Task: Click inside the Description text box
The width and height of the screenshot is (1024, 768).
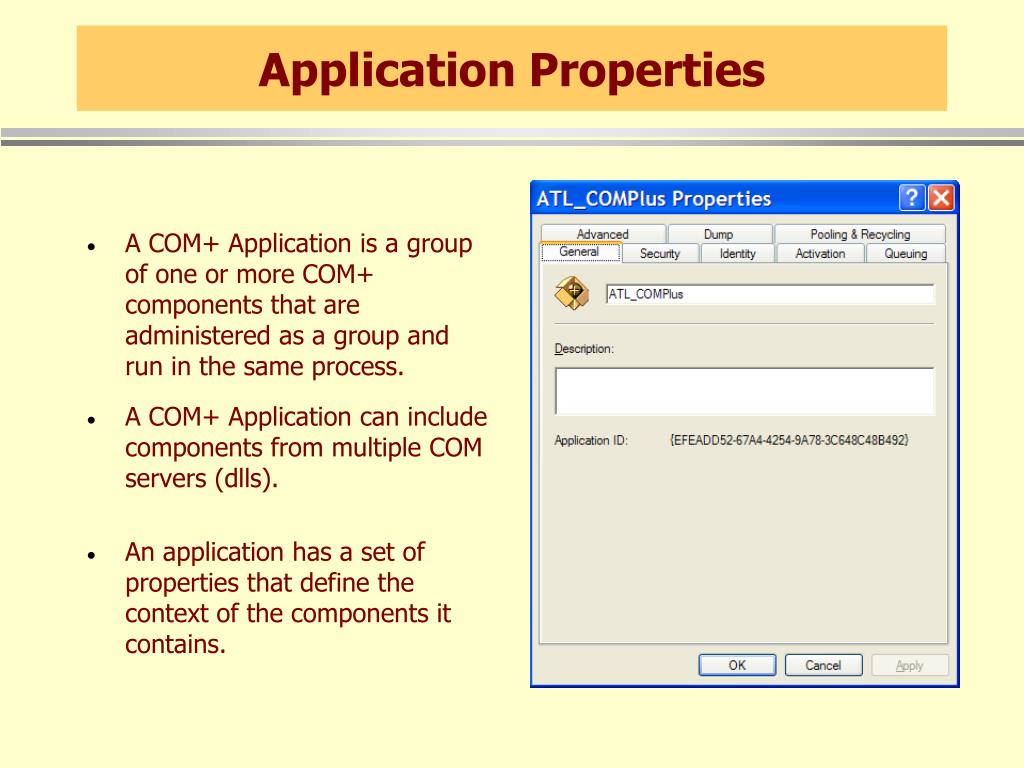Action: [x=744, y=390]
